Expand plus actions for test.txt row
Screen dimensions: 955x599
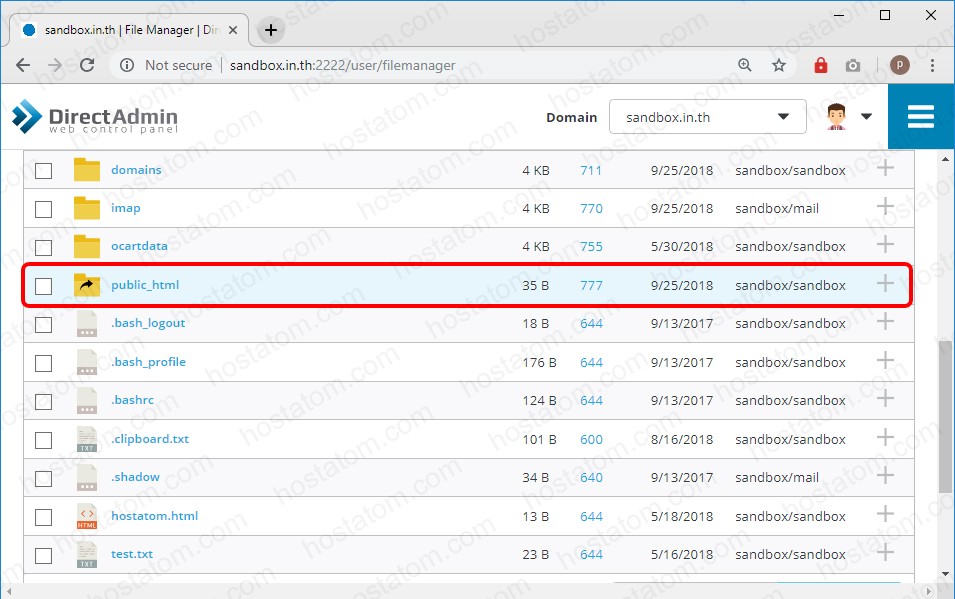(x=885, y=552)
